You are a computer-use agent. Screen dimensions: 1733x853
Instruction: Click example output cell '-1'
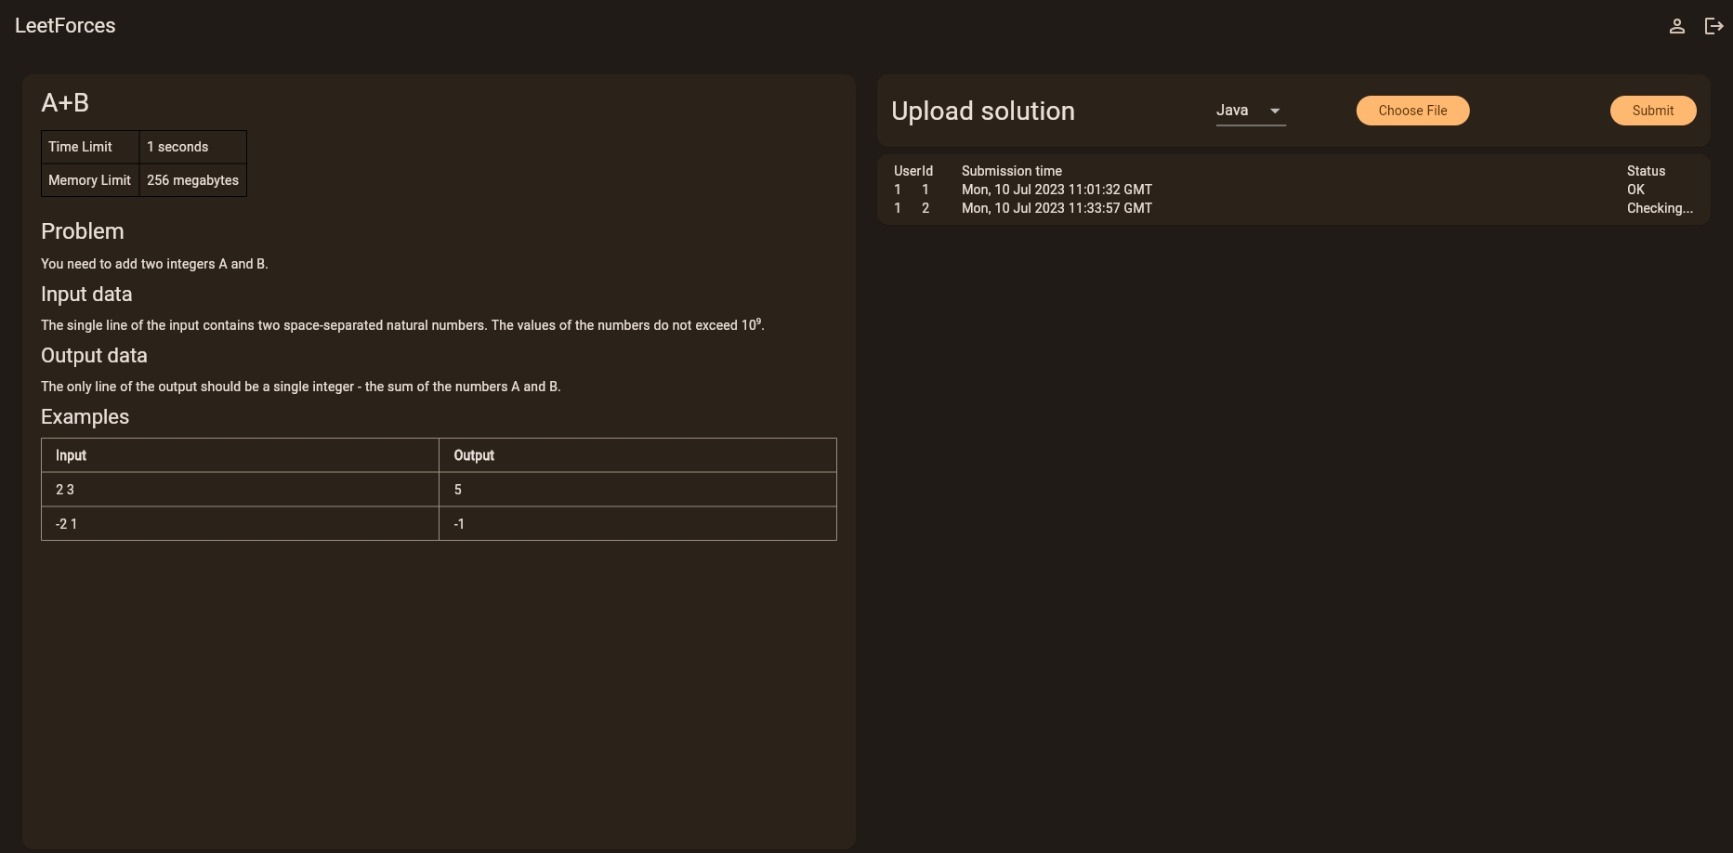[459, 524]
